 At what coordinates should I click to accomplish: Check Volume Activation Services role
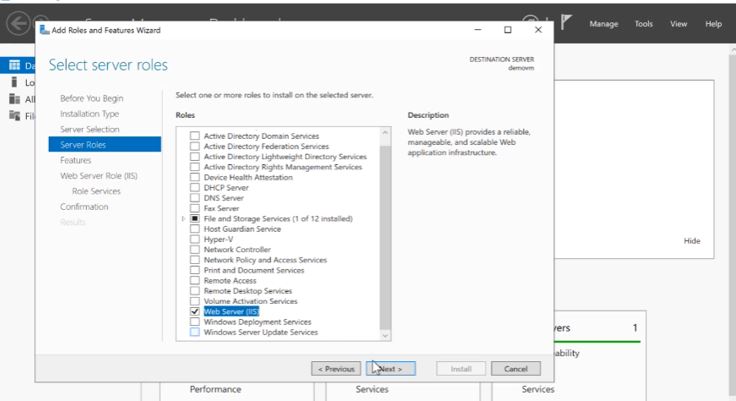(x=195, y=301)
